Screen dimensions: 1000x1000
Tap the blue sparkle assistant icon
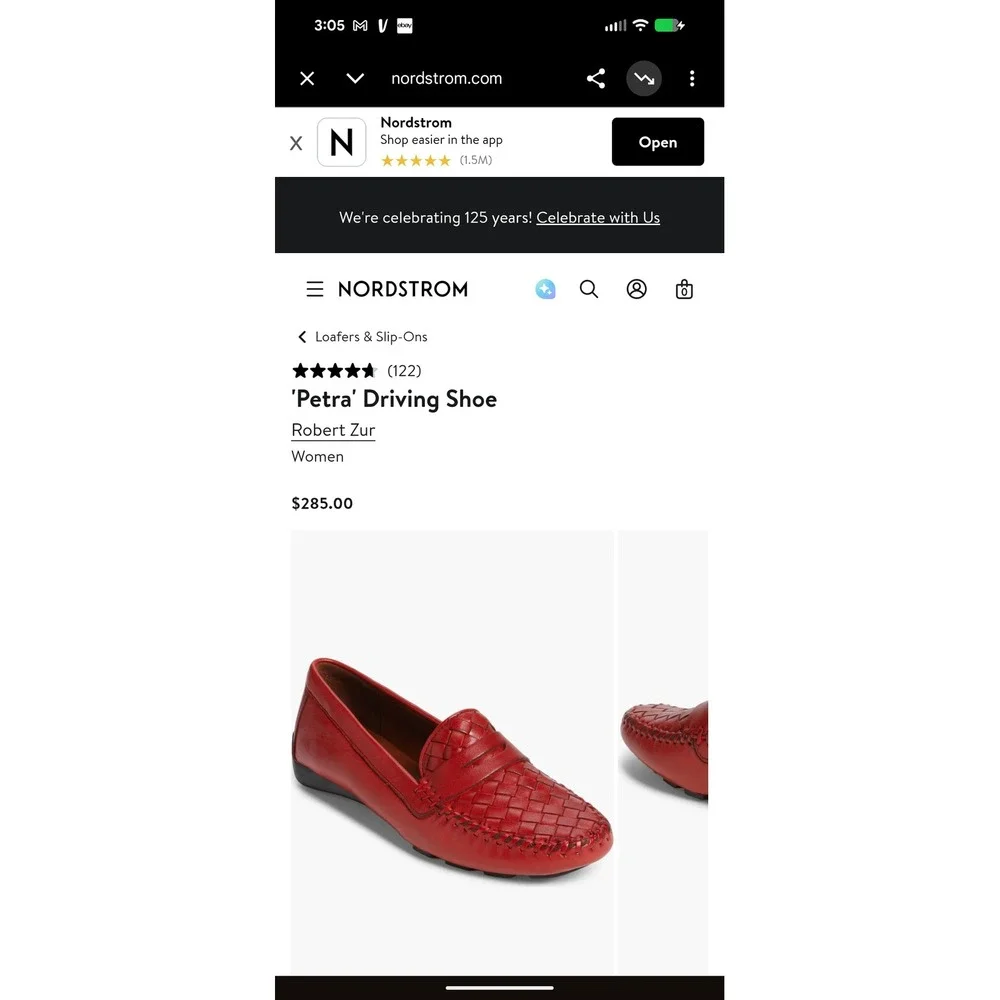[545, 289]
